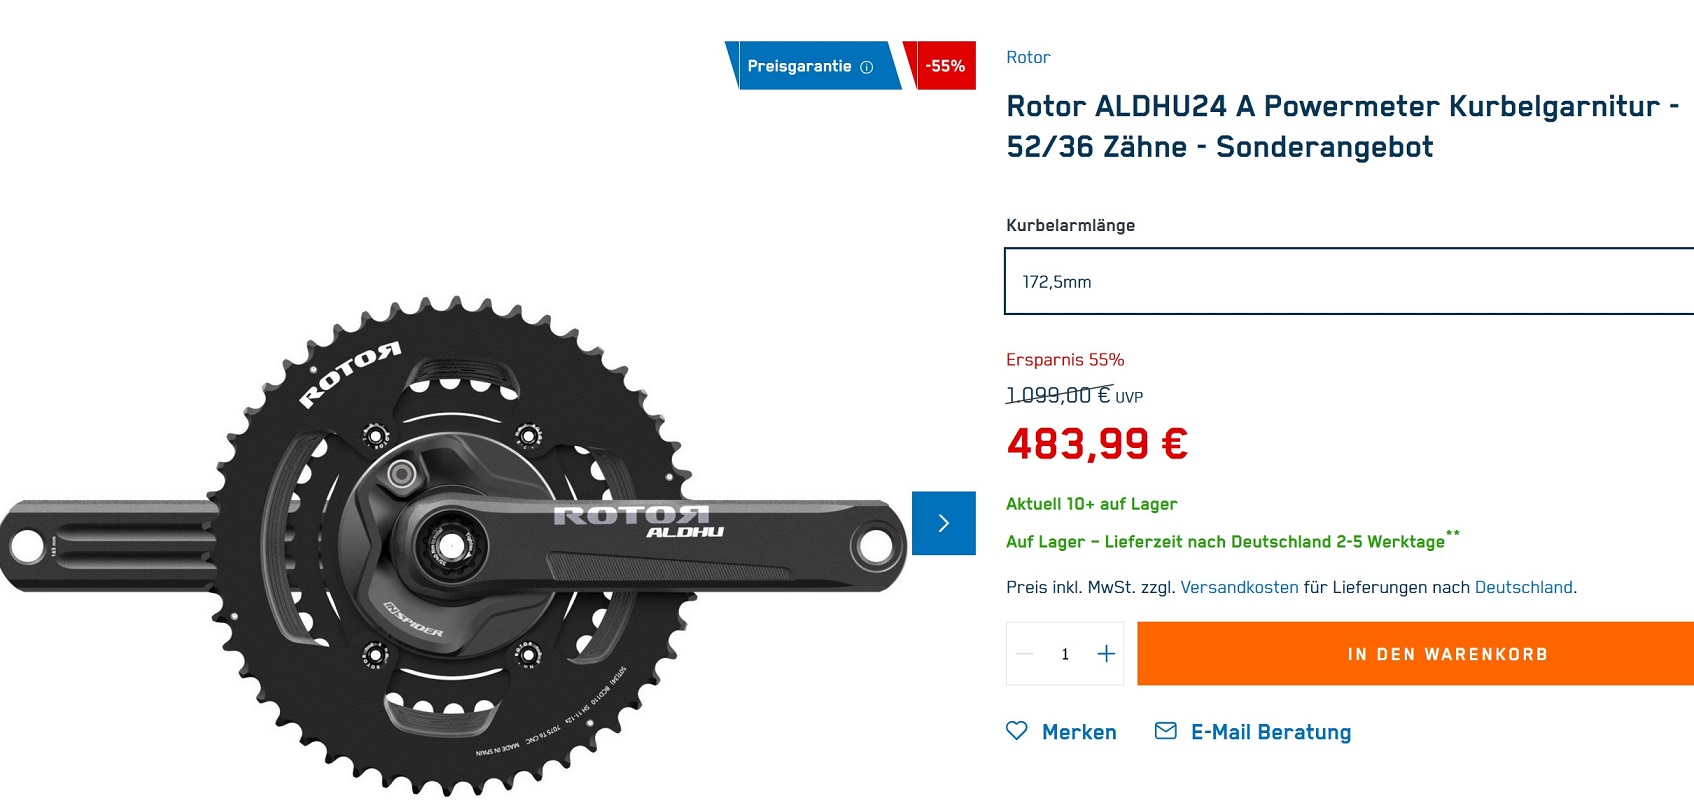The width and height of the screenshot is (1694, 810).
Task: Click the Deutschland delivery country link
Action: pyautogui.click(x=1523, y=587)
